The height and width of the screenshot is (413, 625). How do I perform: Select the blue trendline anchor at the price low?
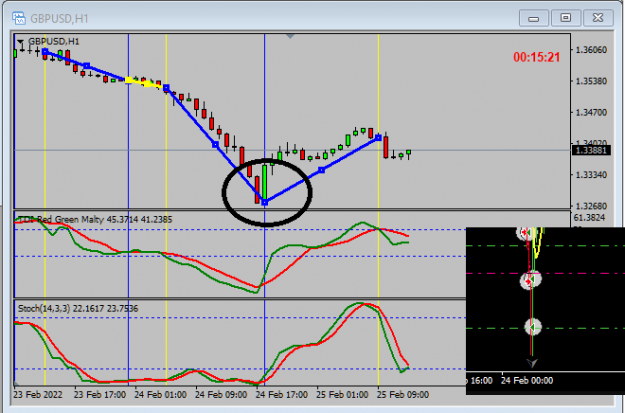click(x=265, y=203)
